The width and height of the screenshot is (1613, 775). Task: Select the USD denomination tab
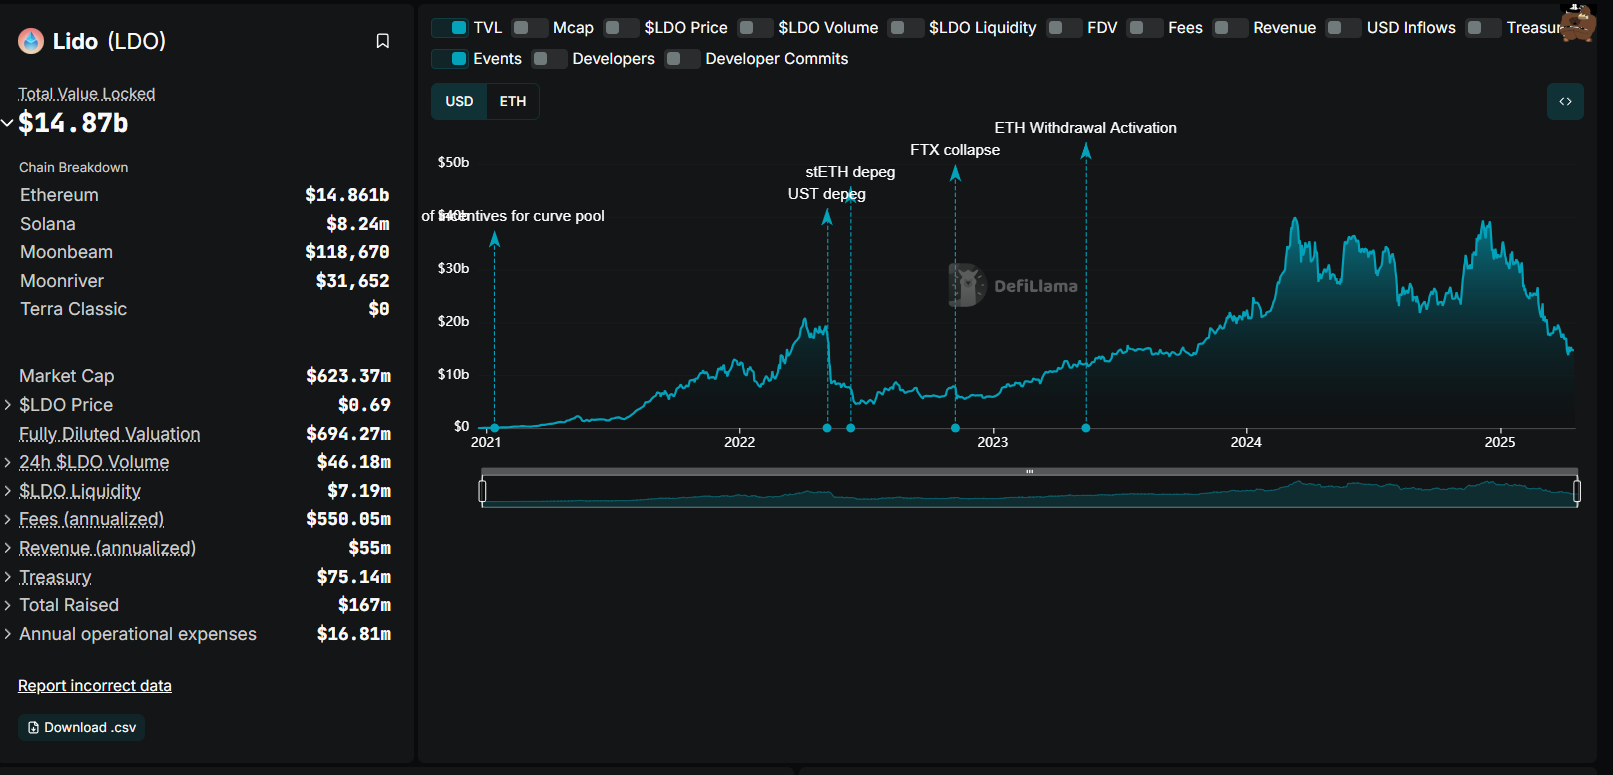[x=459, y=101]
